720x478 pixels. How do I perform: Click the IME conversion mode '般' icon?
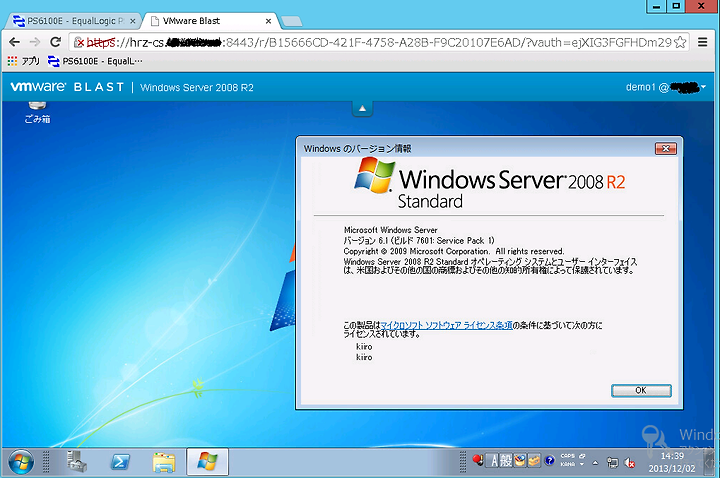(506, 461)
